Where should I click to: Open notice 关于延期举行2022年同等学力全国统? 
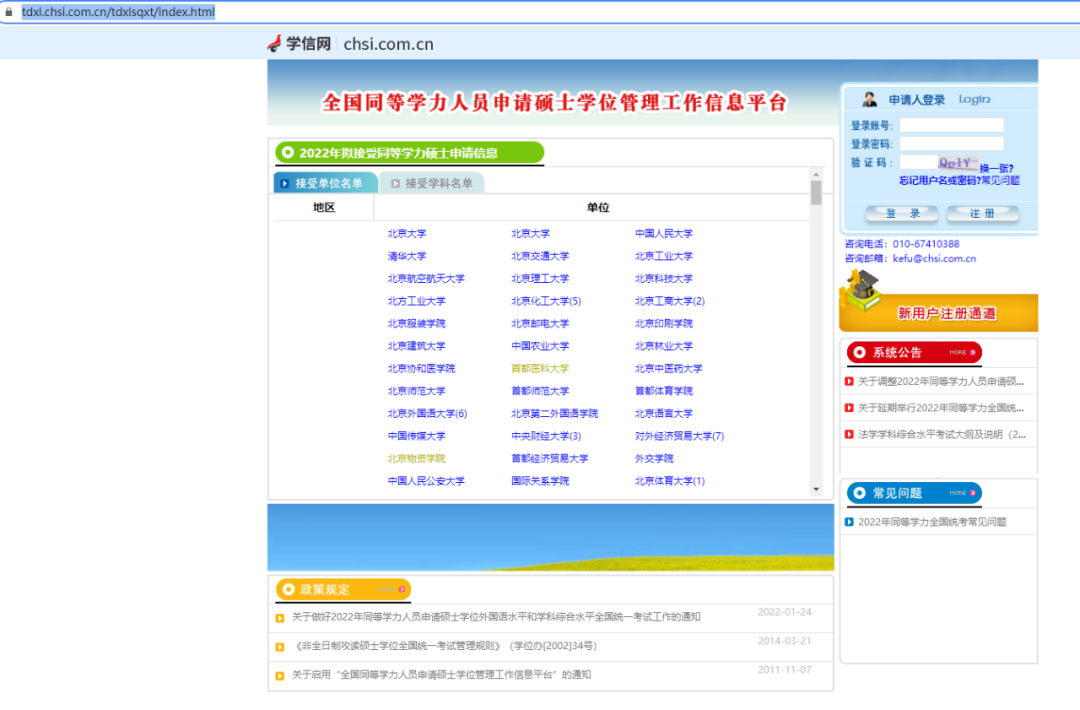pyautogui.click(x=940, y=408)
